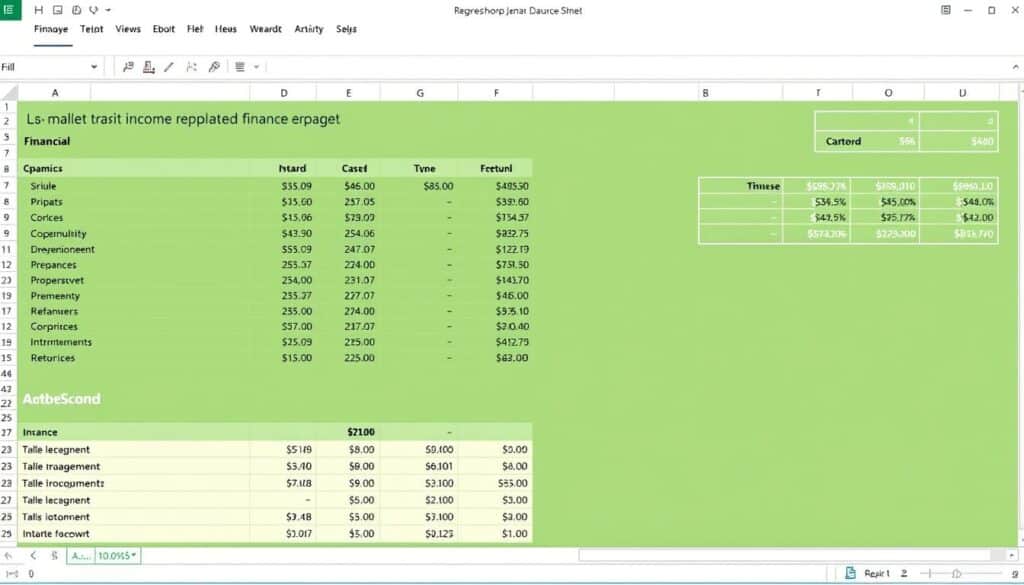Click the select-all corner of the grid
This screenshot has width=1024, height=585.
click(8, 93)
